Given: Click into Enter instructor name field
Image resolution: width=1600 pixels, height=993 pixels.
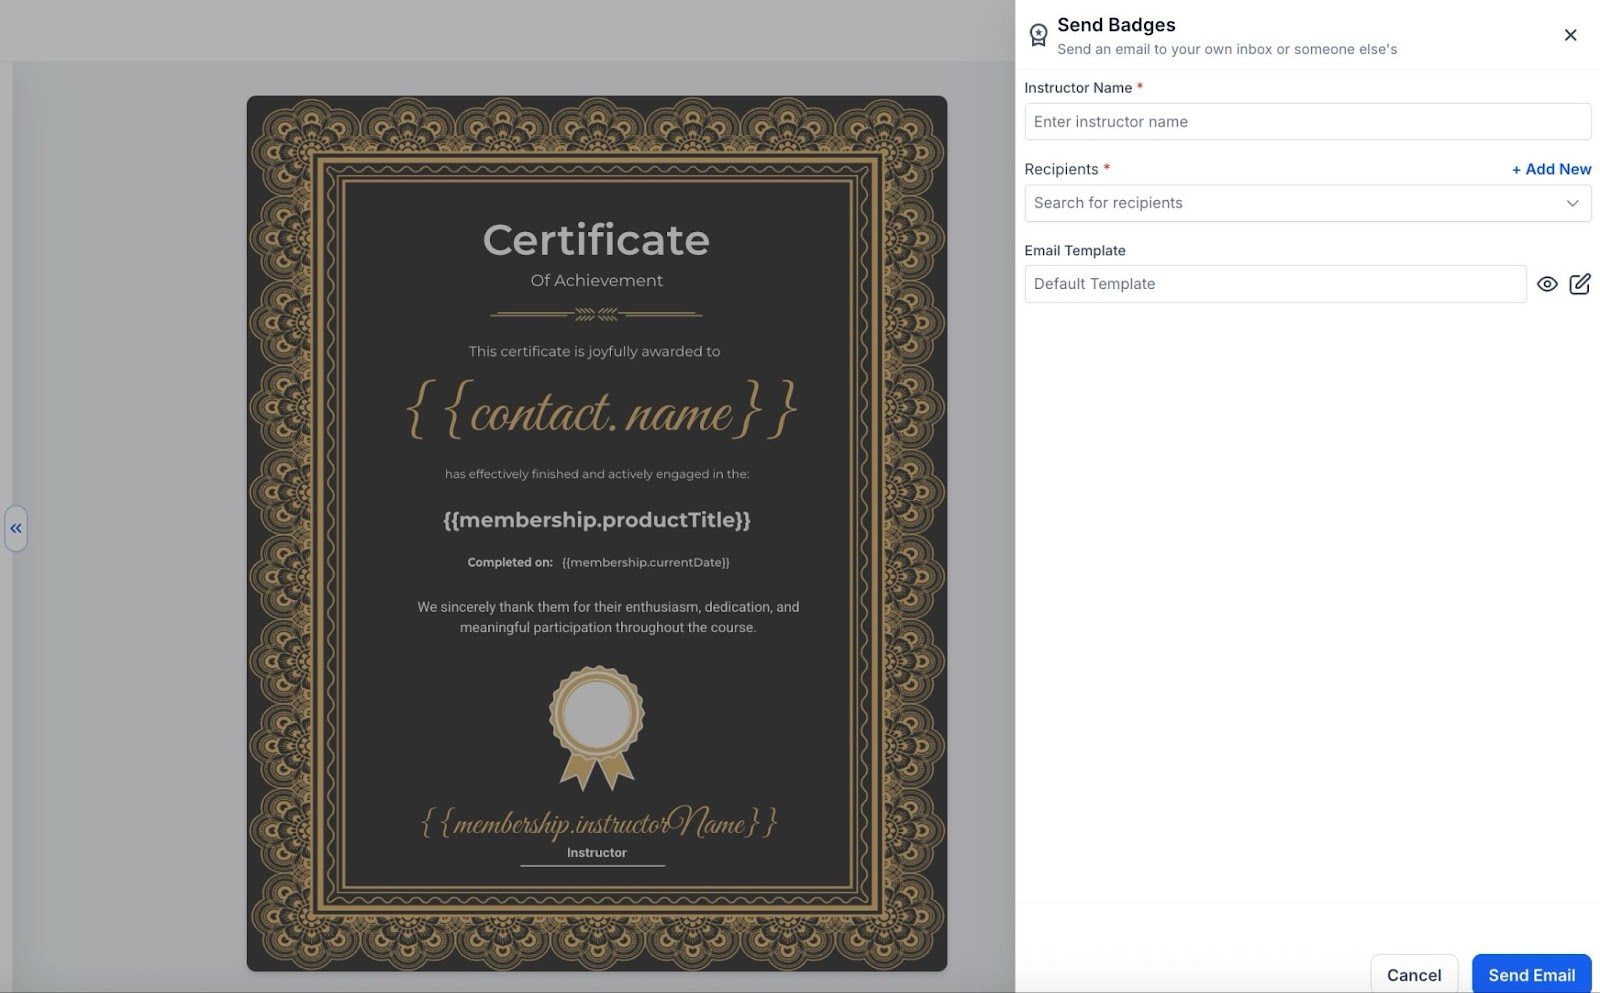Looking at the screenshot, I should coord(1307,122).
